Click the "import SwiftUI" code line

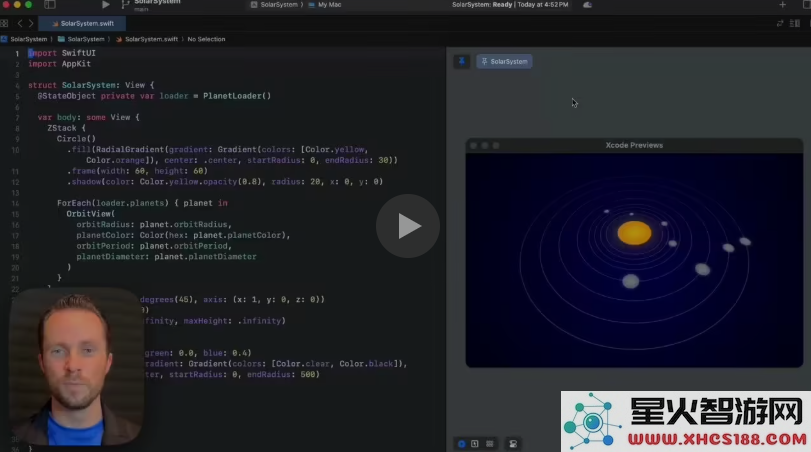pos(62,53)
